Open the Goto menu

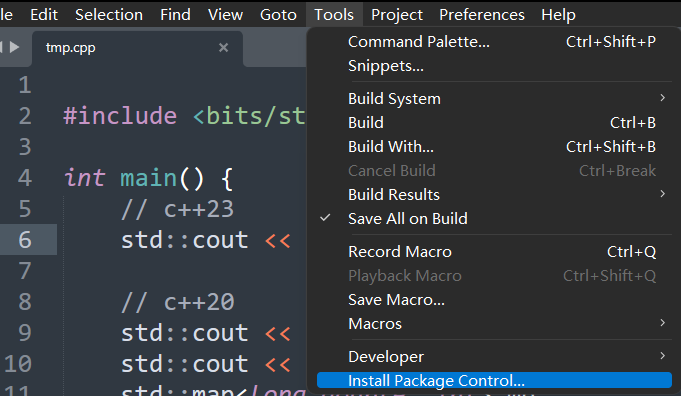(x=278, y=15)
